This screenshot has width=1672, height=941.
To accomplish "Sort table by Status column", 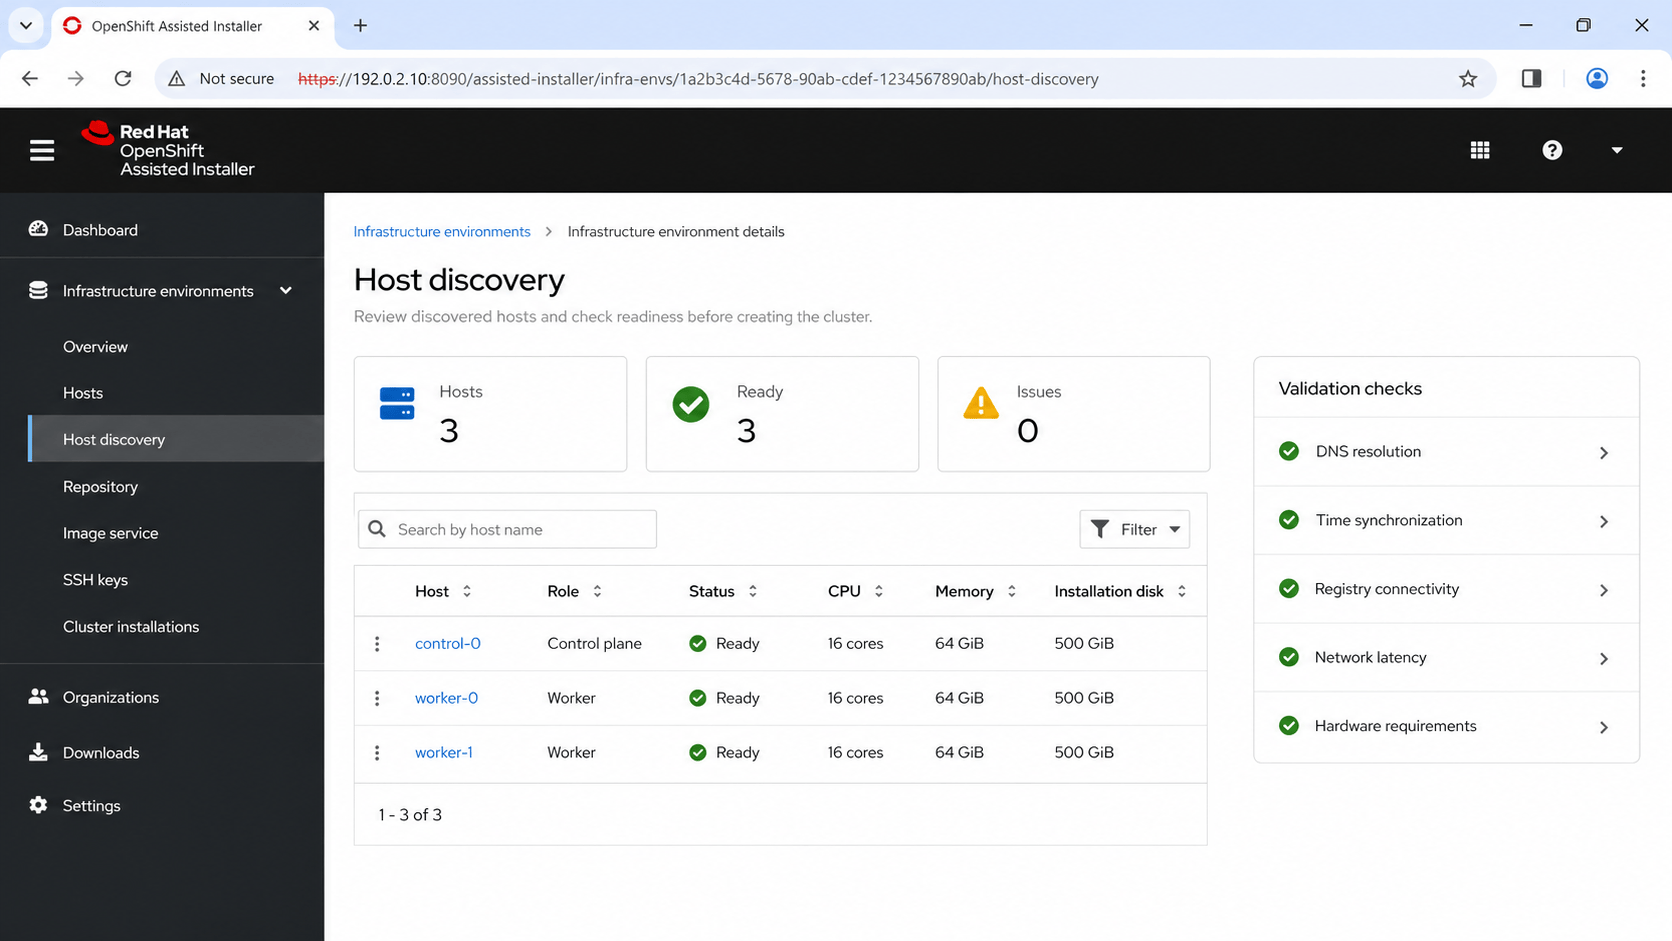I will click(723, 591).
